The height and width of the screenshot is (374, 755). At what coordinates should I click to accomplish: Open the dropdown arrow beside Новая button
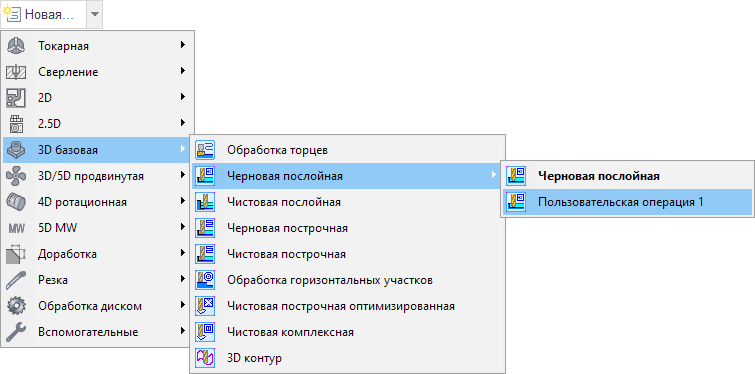point(94,14)
